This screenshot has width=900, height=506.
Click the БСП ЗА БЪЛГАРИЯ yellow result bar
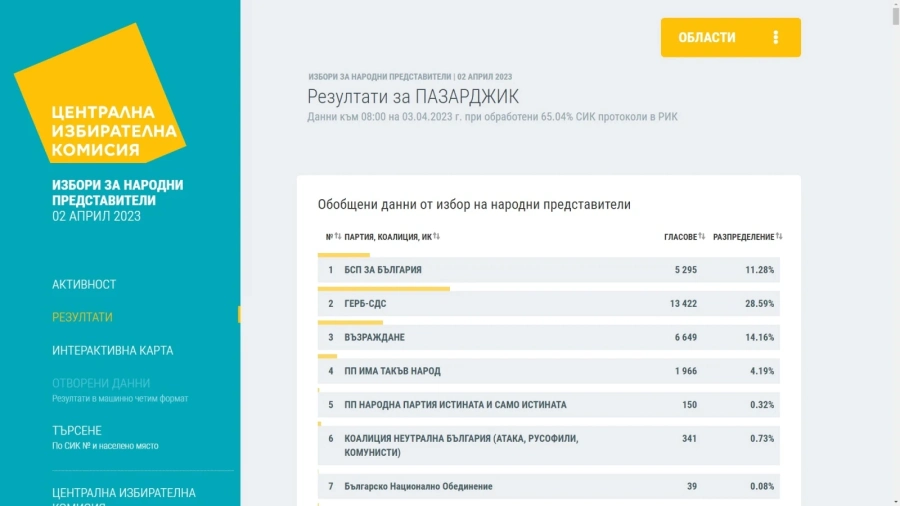(x=344, y=255)
